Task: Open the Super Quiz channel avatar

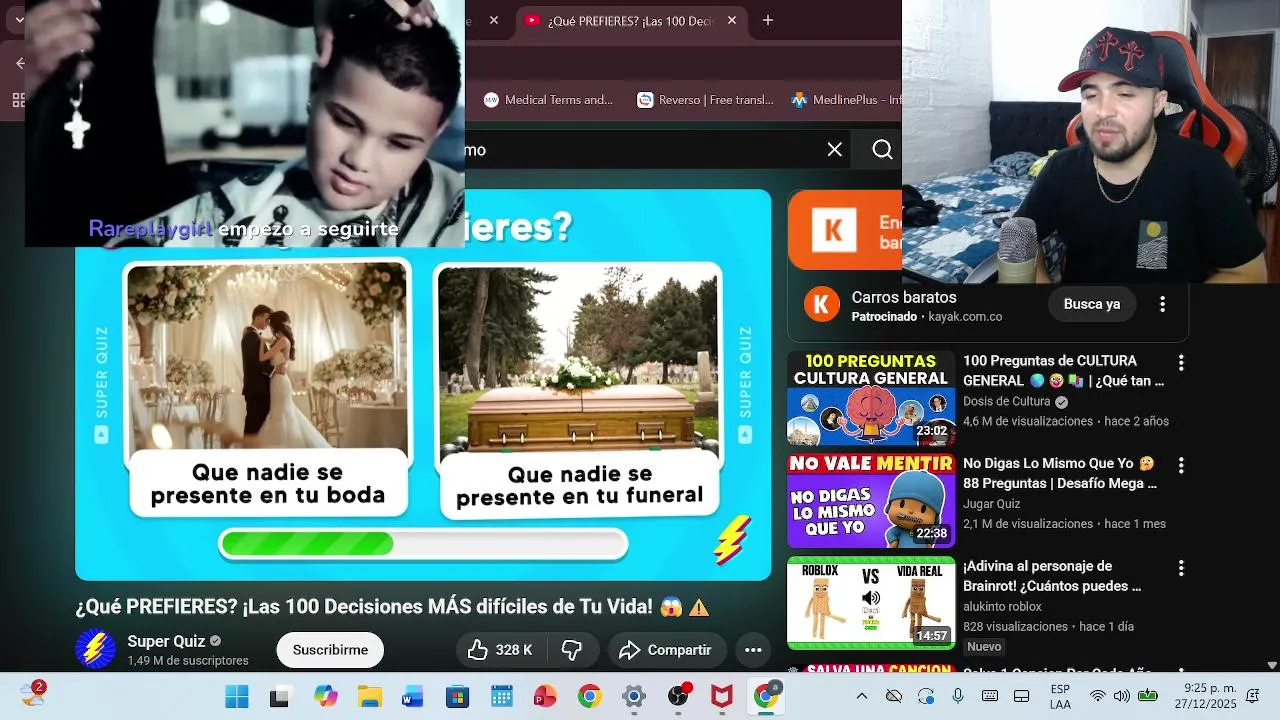Action: click(95, 649)
